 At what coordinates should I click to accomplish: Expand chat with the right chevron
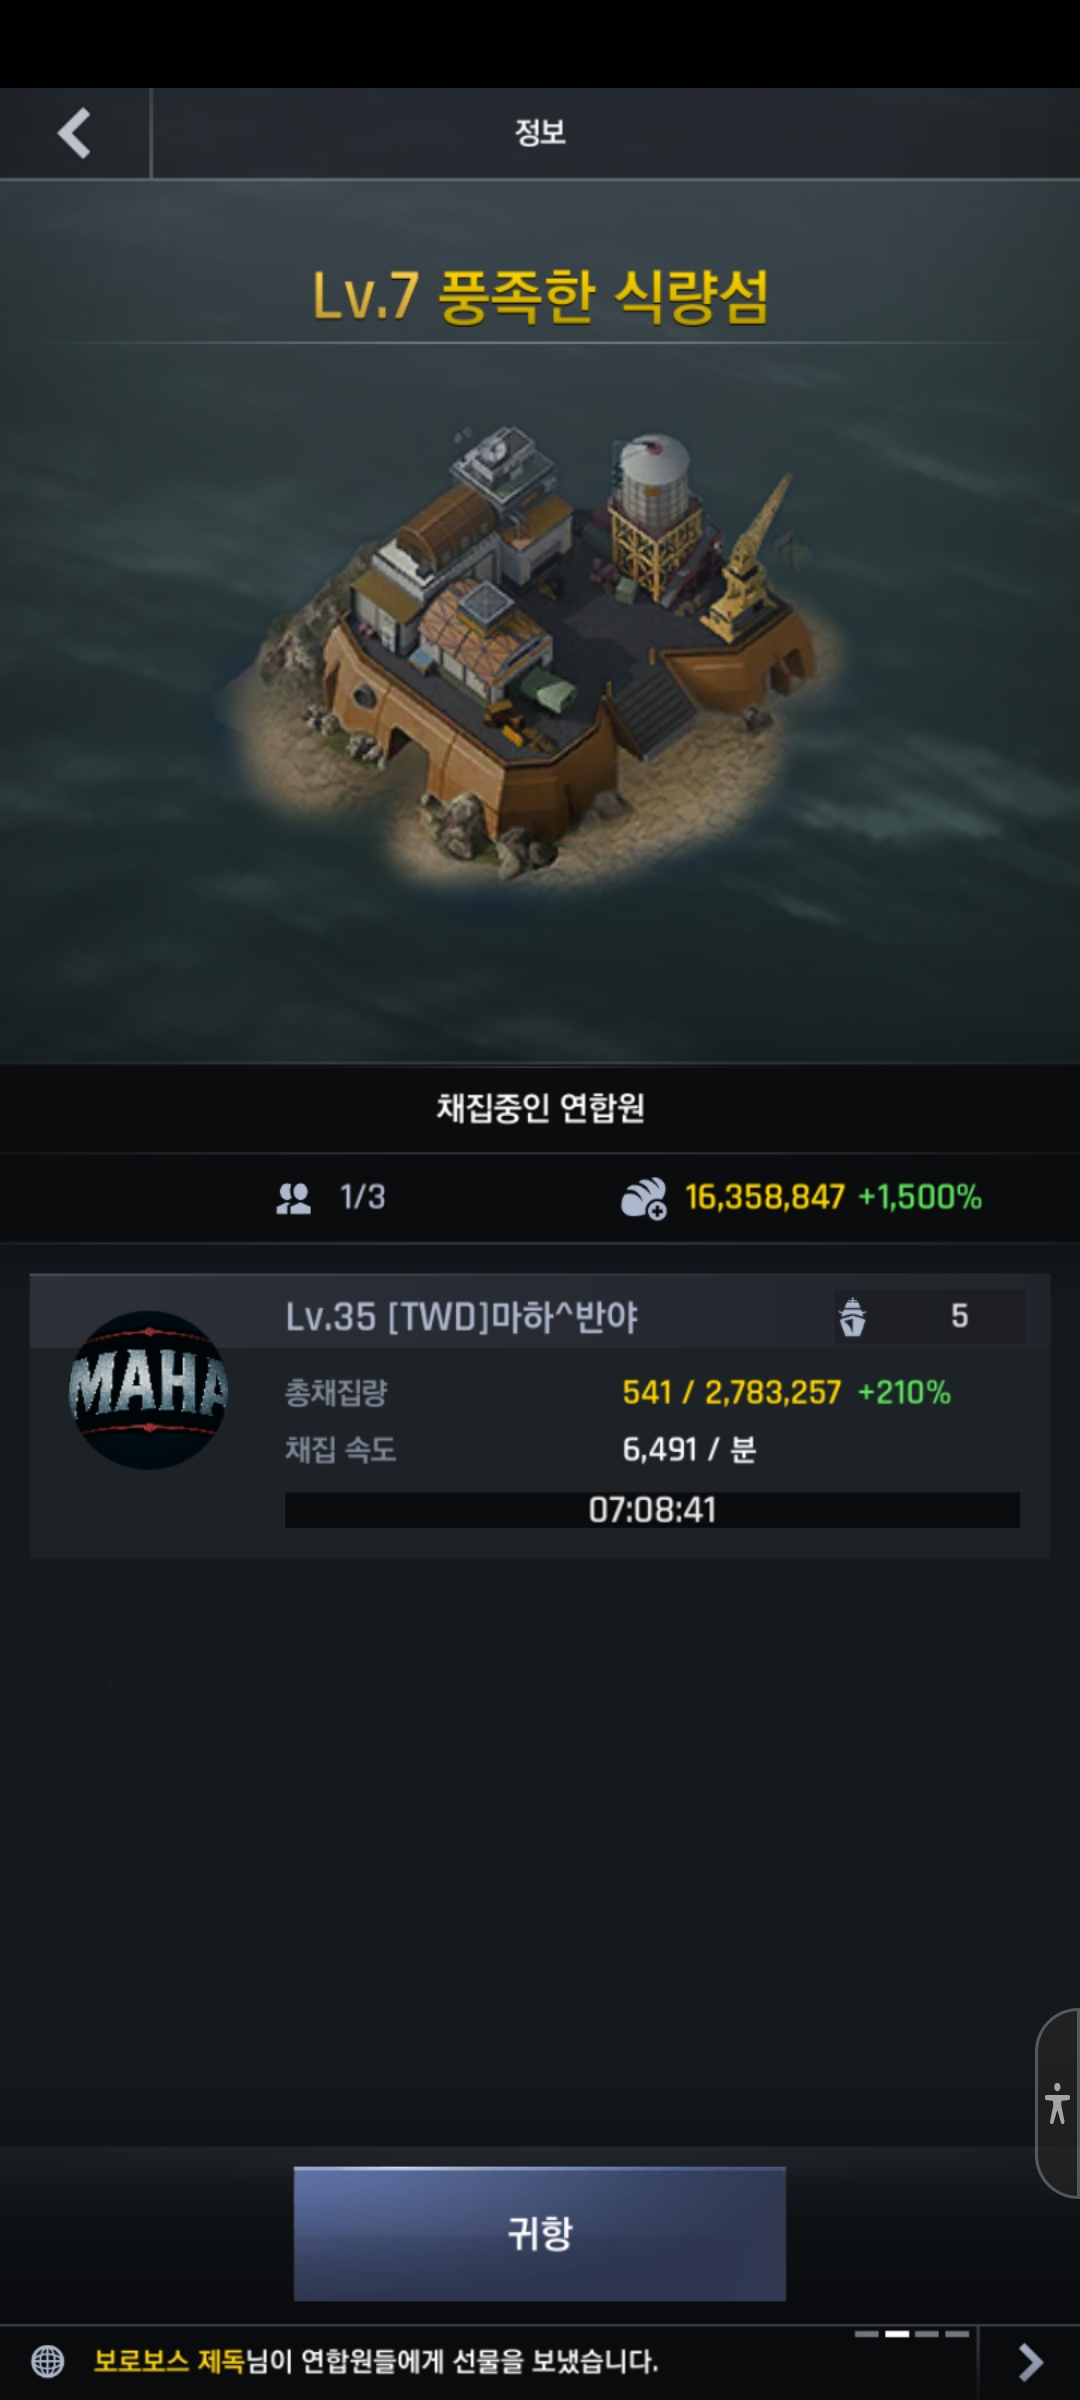click(1030, 2363)
